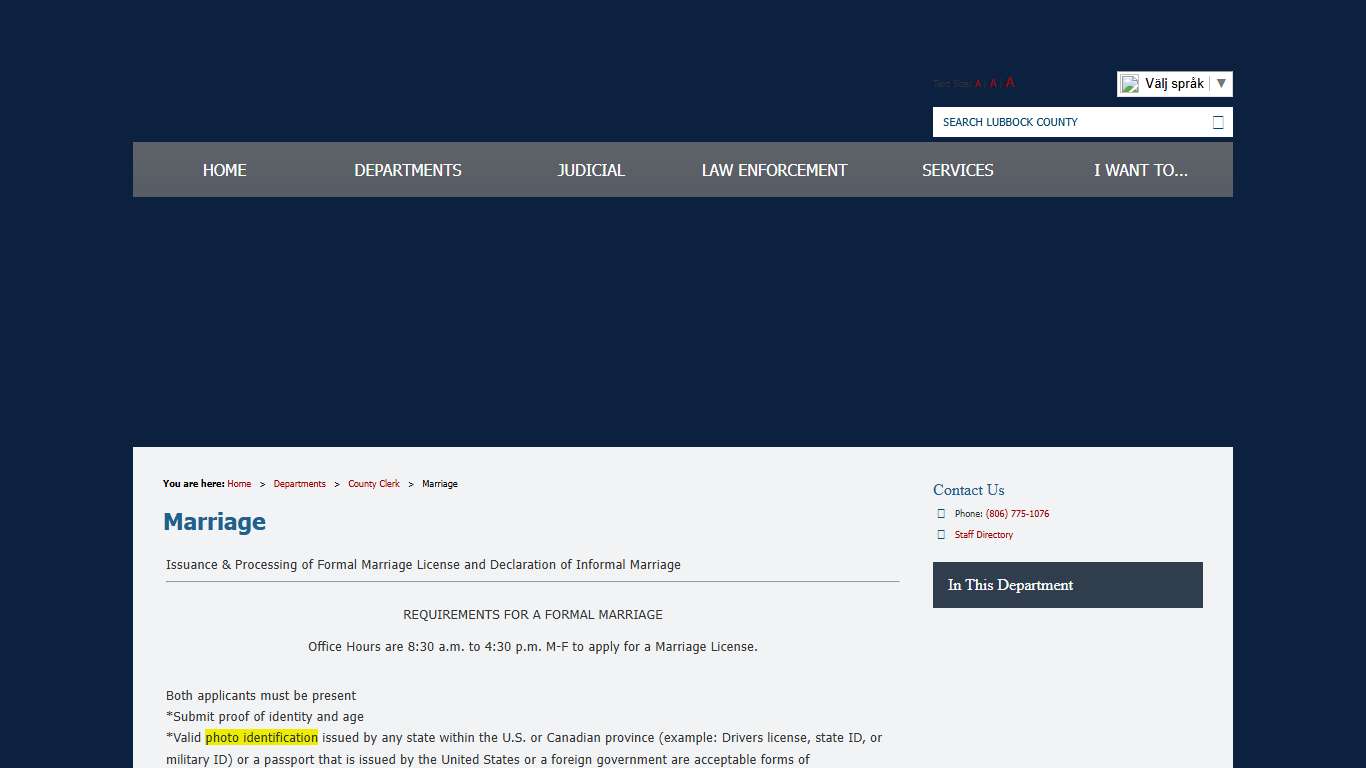Open the Välj språk language dropdown arrow

(x=1221, y=84)
